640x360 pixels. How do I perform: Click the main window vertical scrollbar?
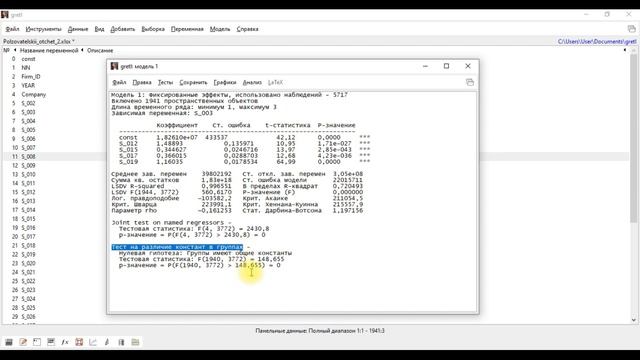pyautogui.click(x=633, y=139)
